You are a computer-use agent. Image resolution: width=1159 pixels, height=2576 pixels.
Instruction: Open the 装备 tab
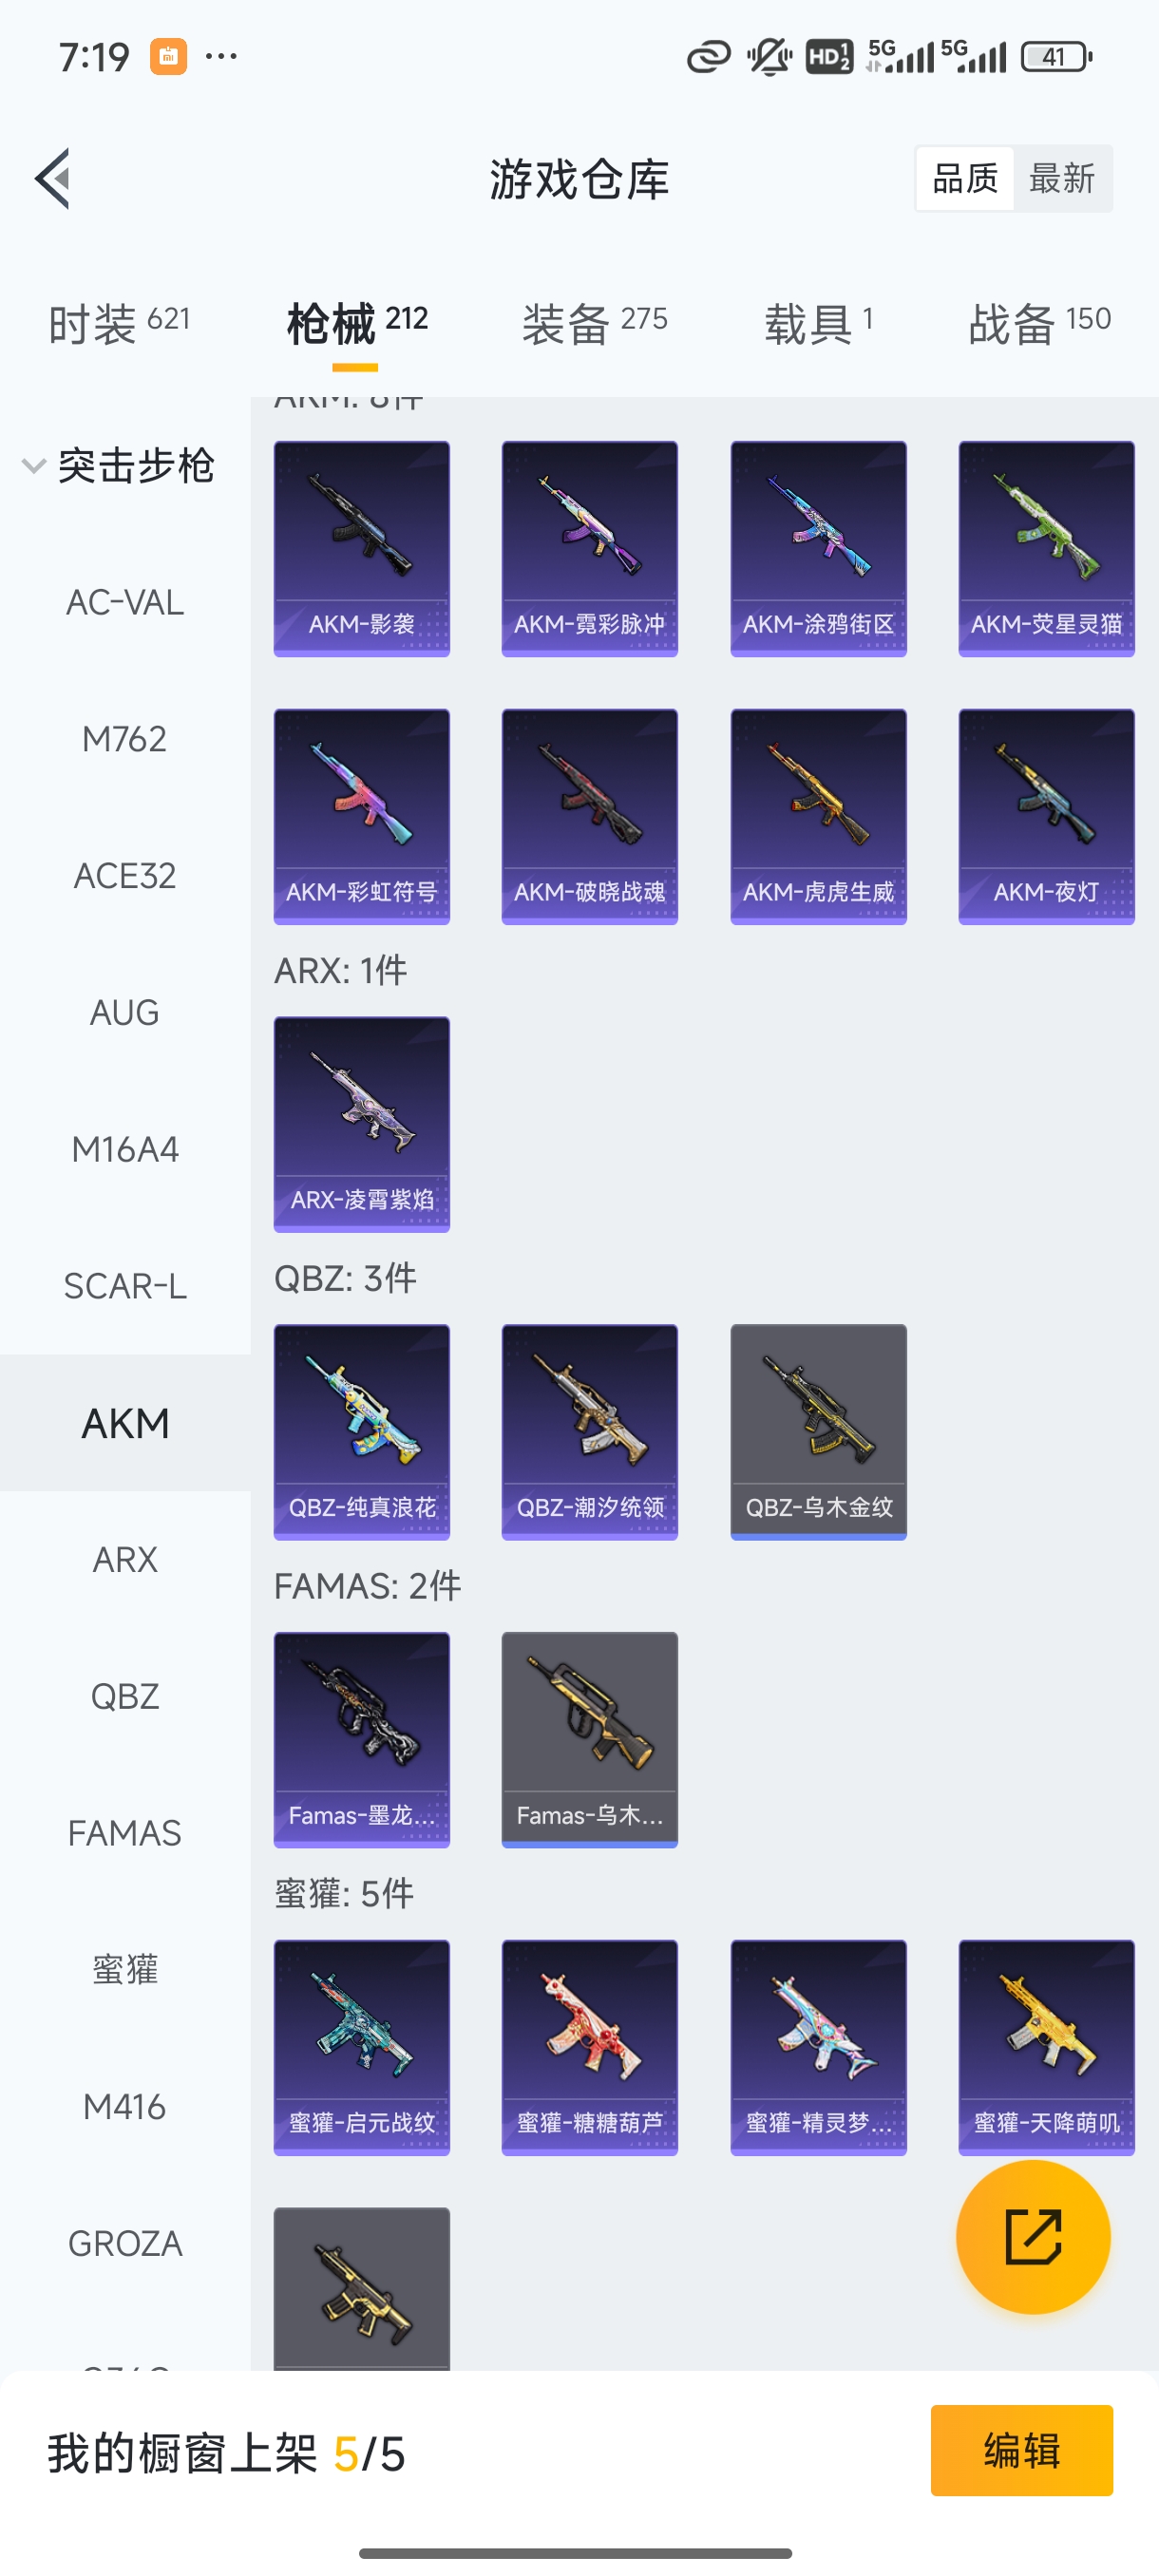point(594,324)
